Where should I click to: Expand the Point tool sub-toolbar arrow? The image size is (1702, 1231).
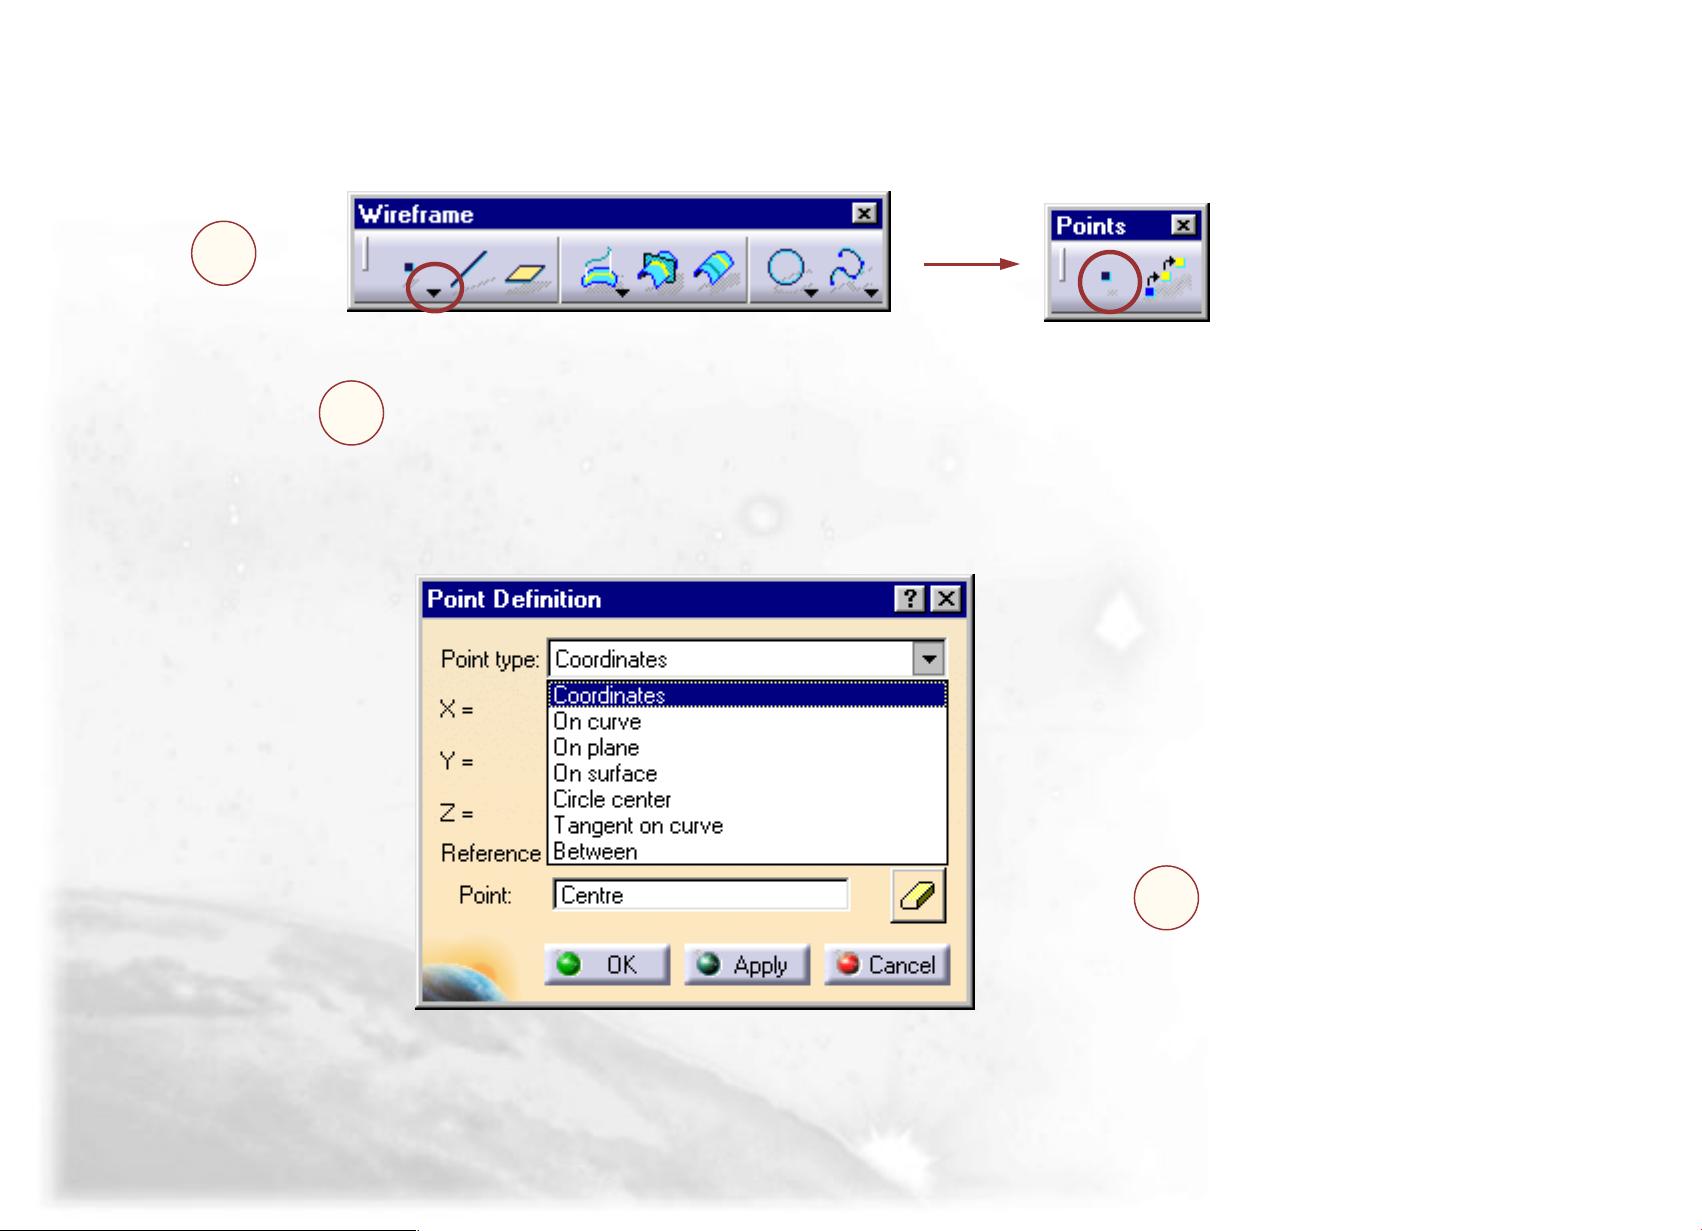(x=434, y=292)
